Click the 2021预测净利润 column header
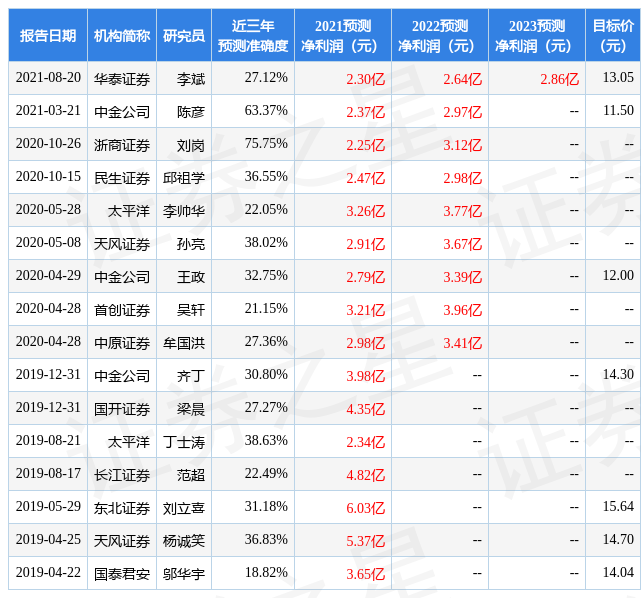641x598 pixels. pos(343,36)
